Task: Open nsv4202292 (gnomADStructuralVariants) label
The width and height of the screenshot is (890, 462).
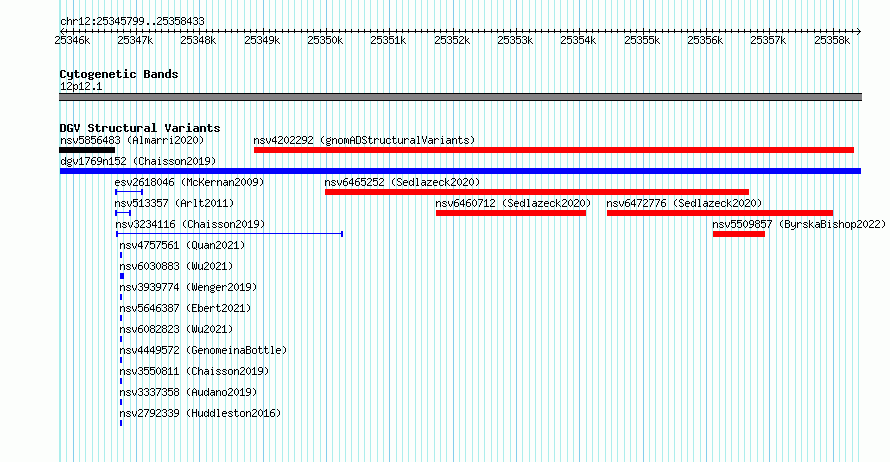Action: 364,140
